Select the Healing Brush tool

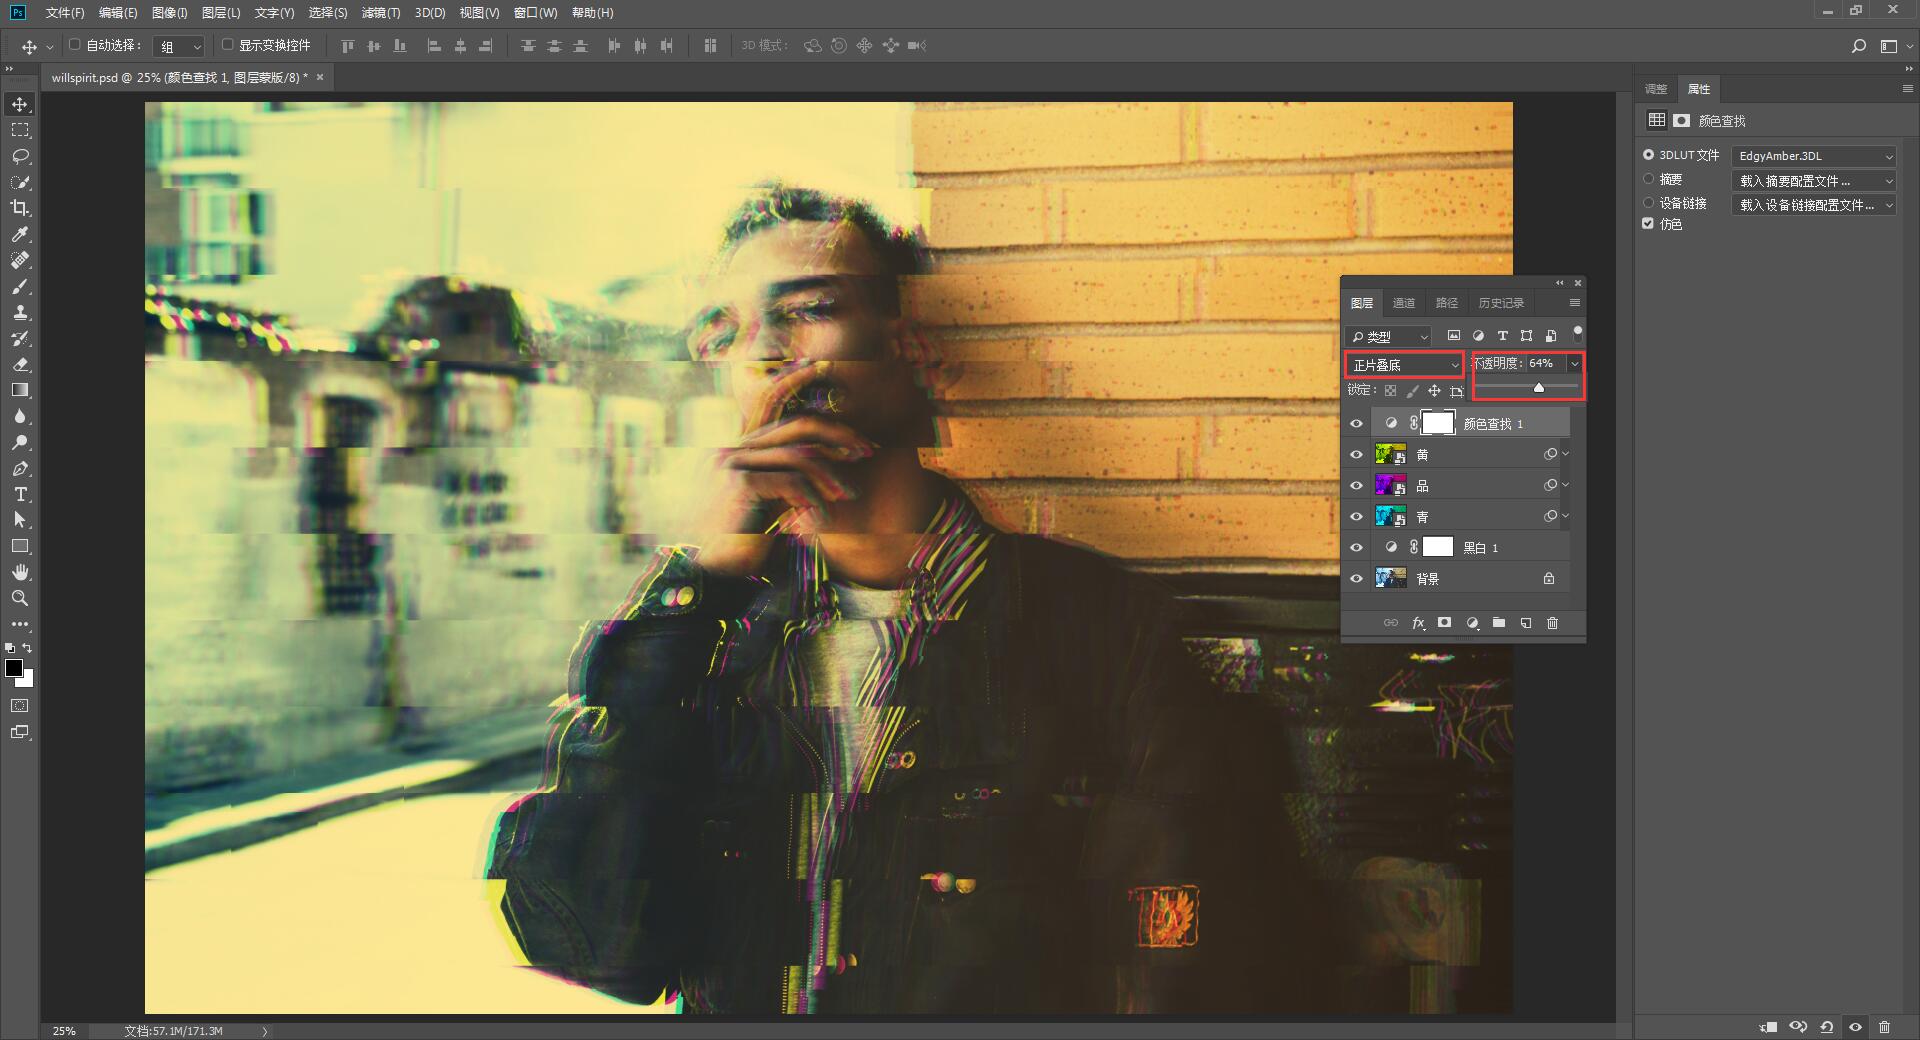tap(20, 260)
